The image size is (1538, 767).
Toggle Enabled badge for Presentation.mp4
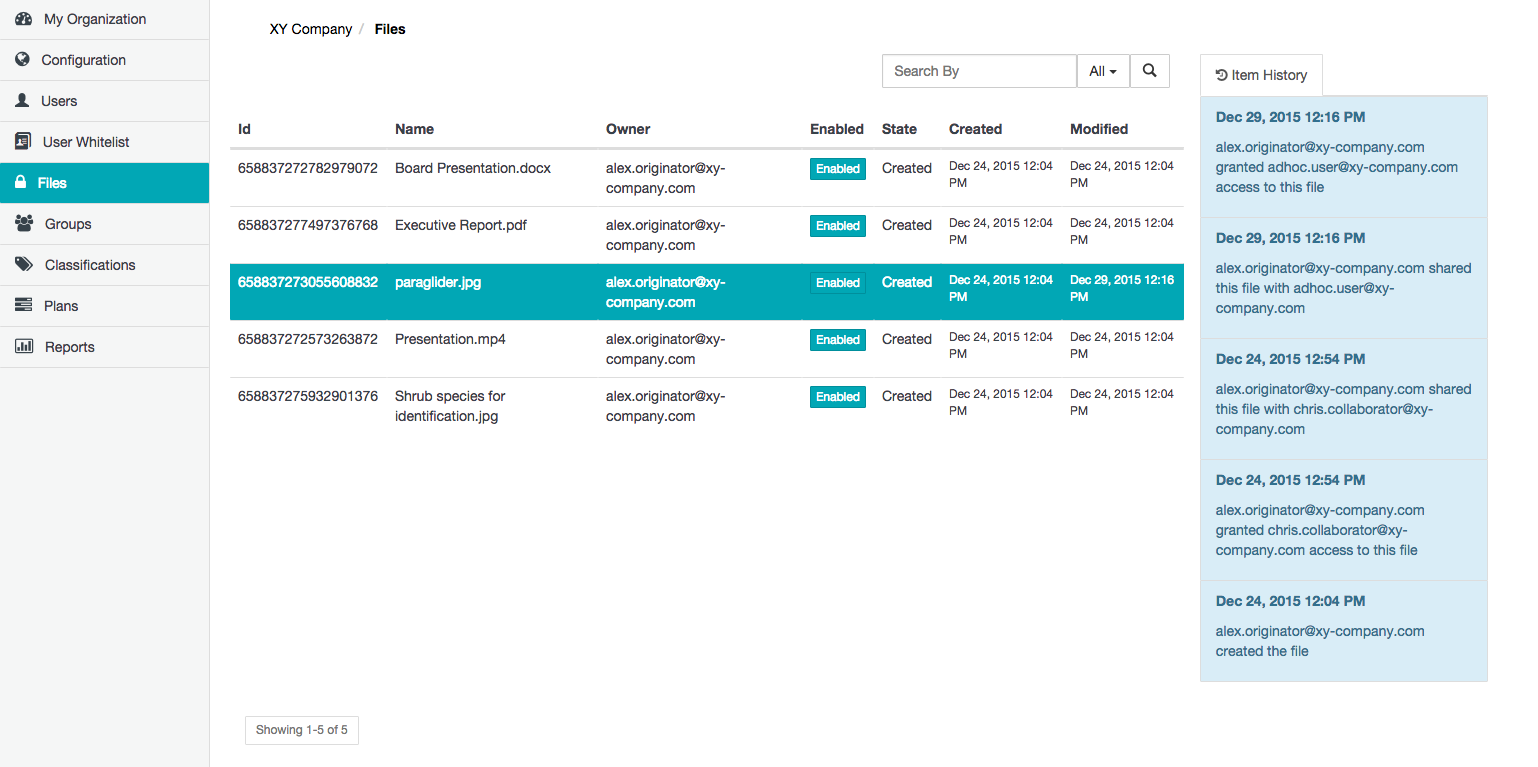pyautogui.click(x=837, y=340)
